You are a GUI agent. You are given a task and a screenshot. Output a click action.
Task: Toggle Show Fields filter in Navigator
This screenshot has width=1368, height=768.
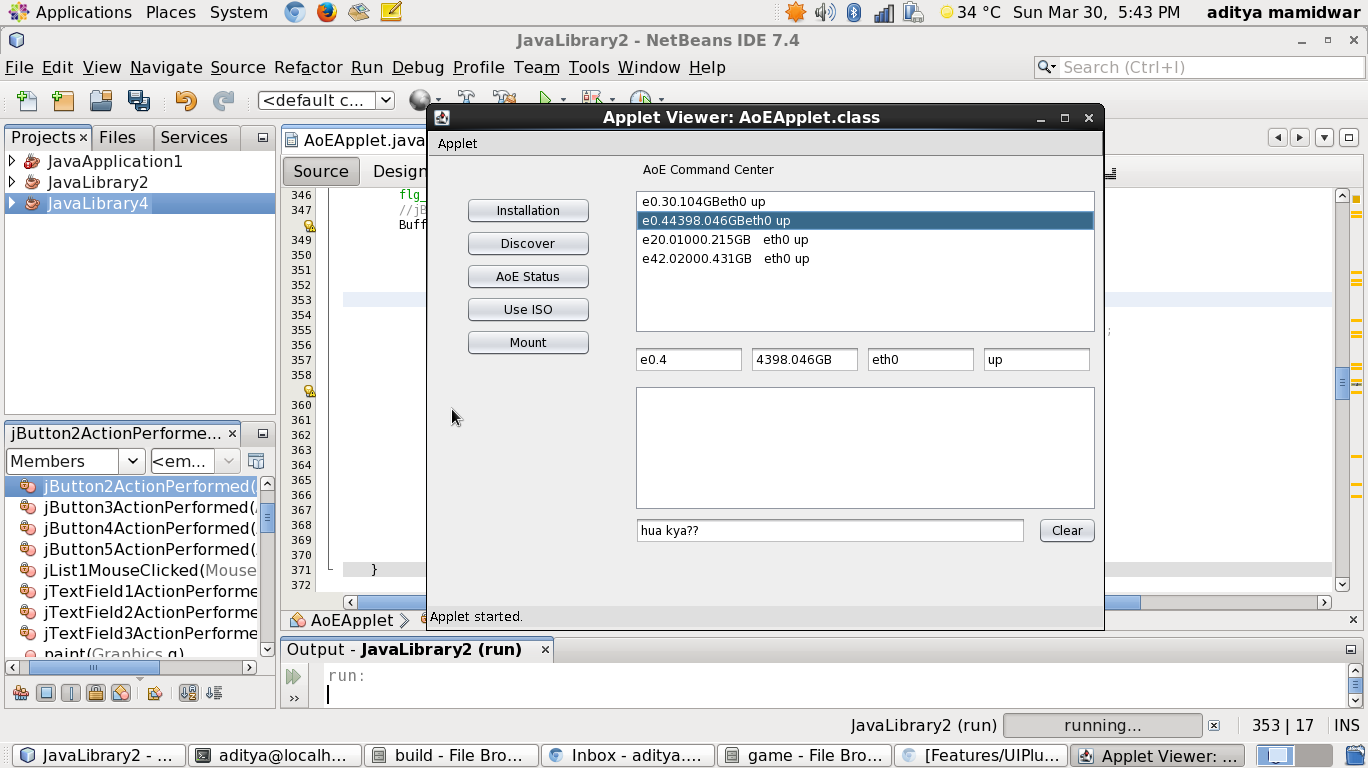(46, 693)
